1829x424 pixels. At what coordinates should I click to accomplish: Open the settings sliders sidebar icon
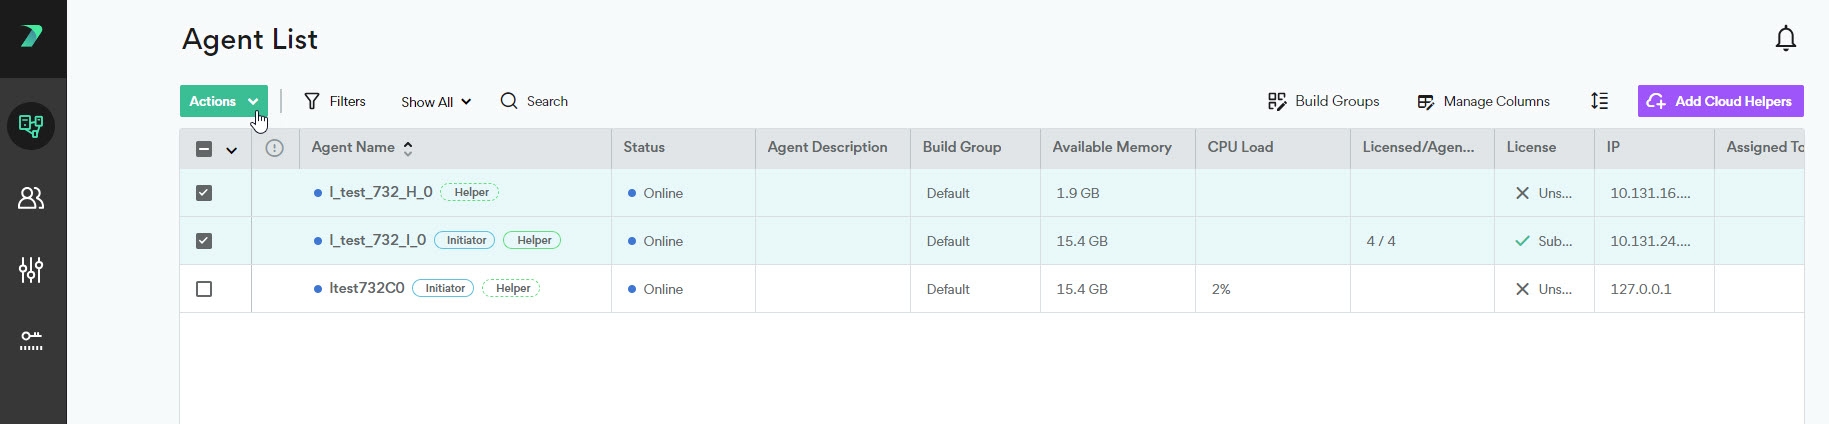point(31,270)
